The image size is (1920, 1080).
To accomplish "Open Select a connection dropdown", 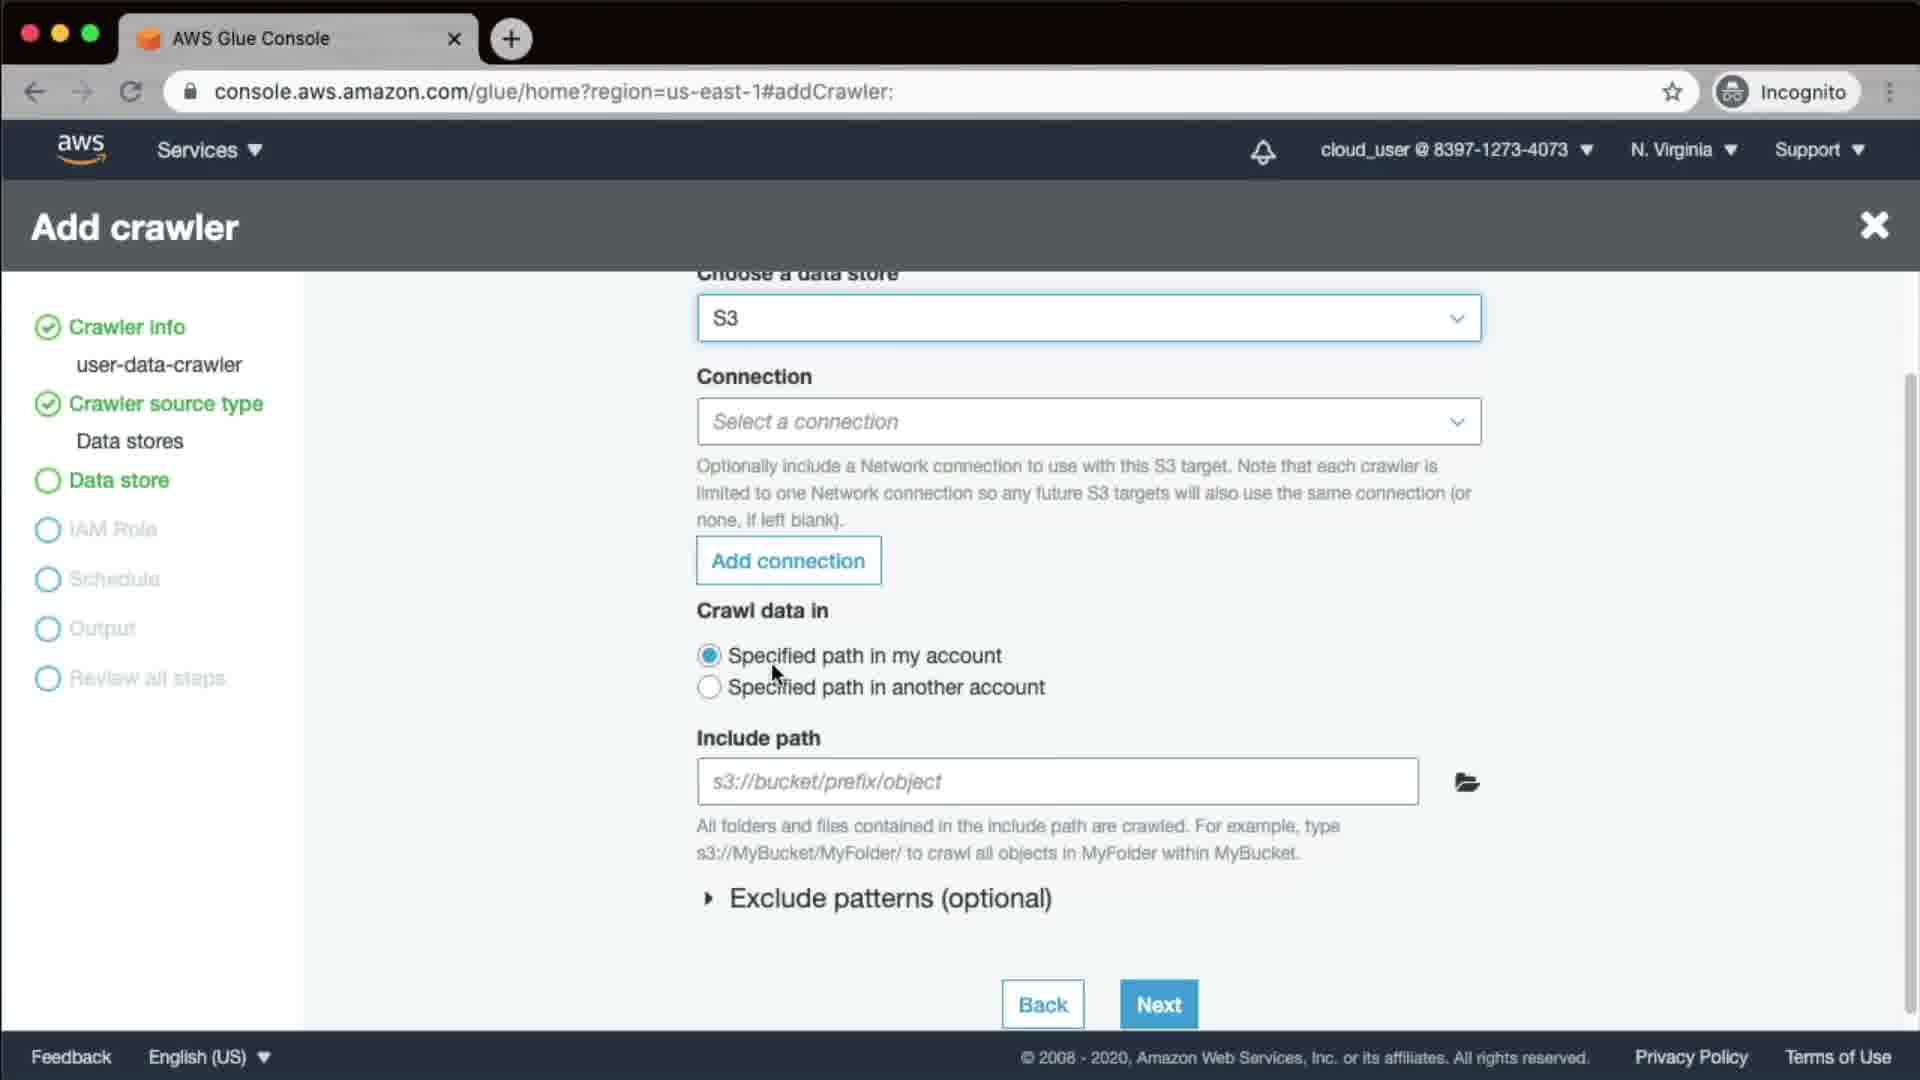I will (1088, 422).
